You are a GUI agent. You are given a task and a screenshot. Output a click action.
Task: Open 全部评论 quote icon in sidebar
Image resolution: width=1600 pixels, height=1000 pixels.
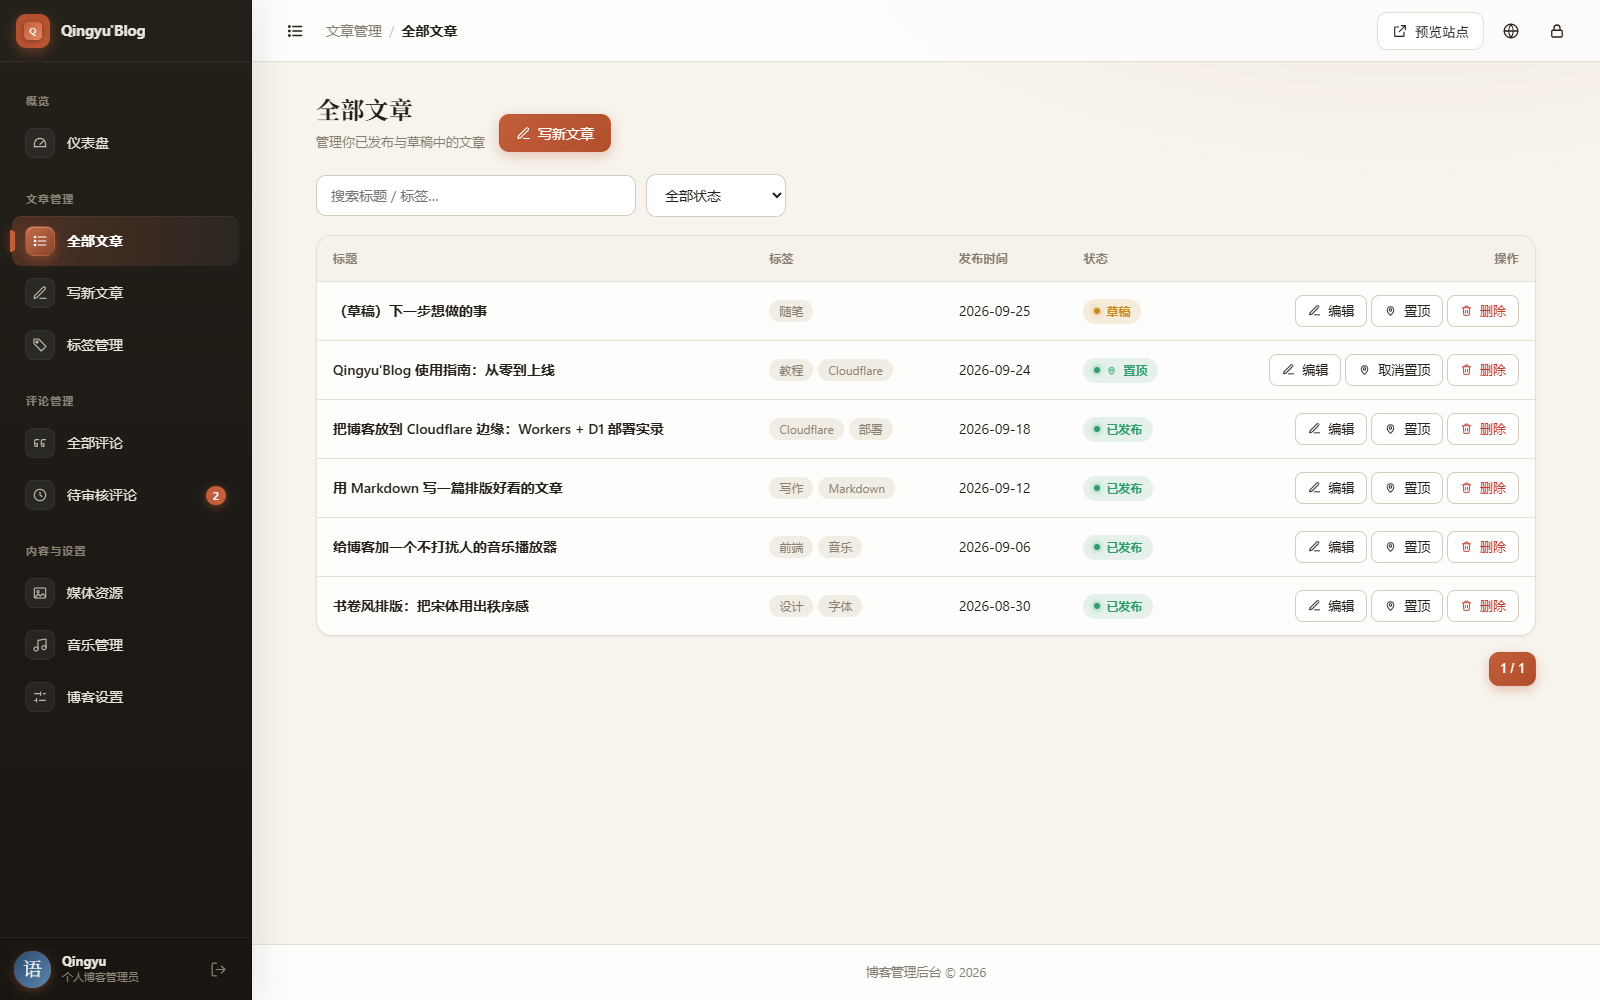pos(40,443)
